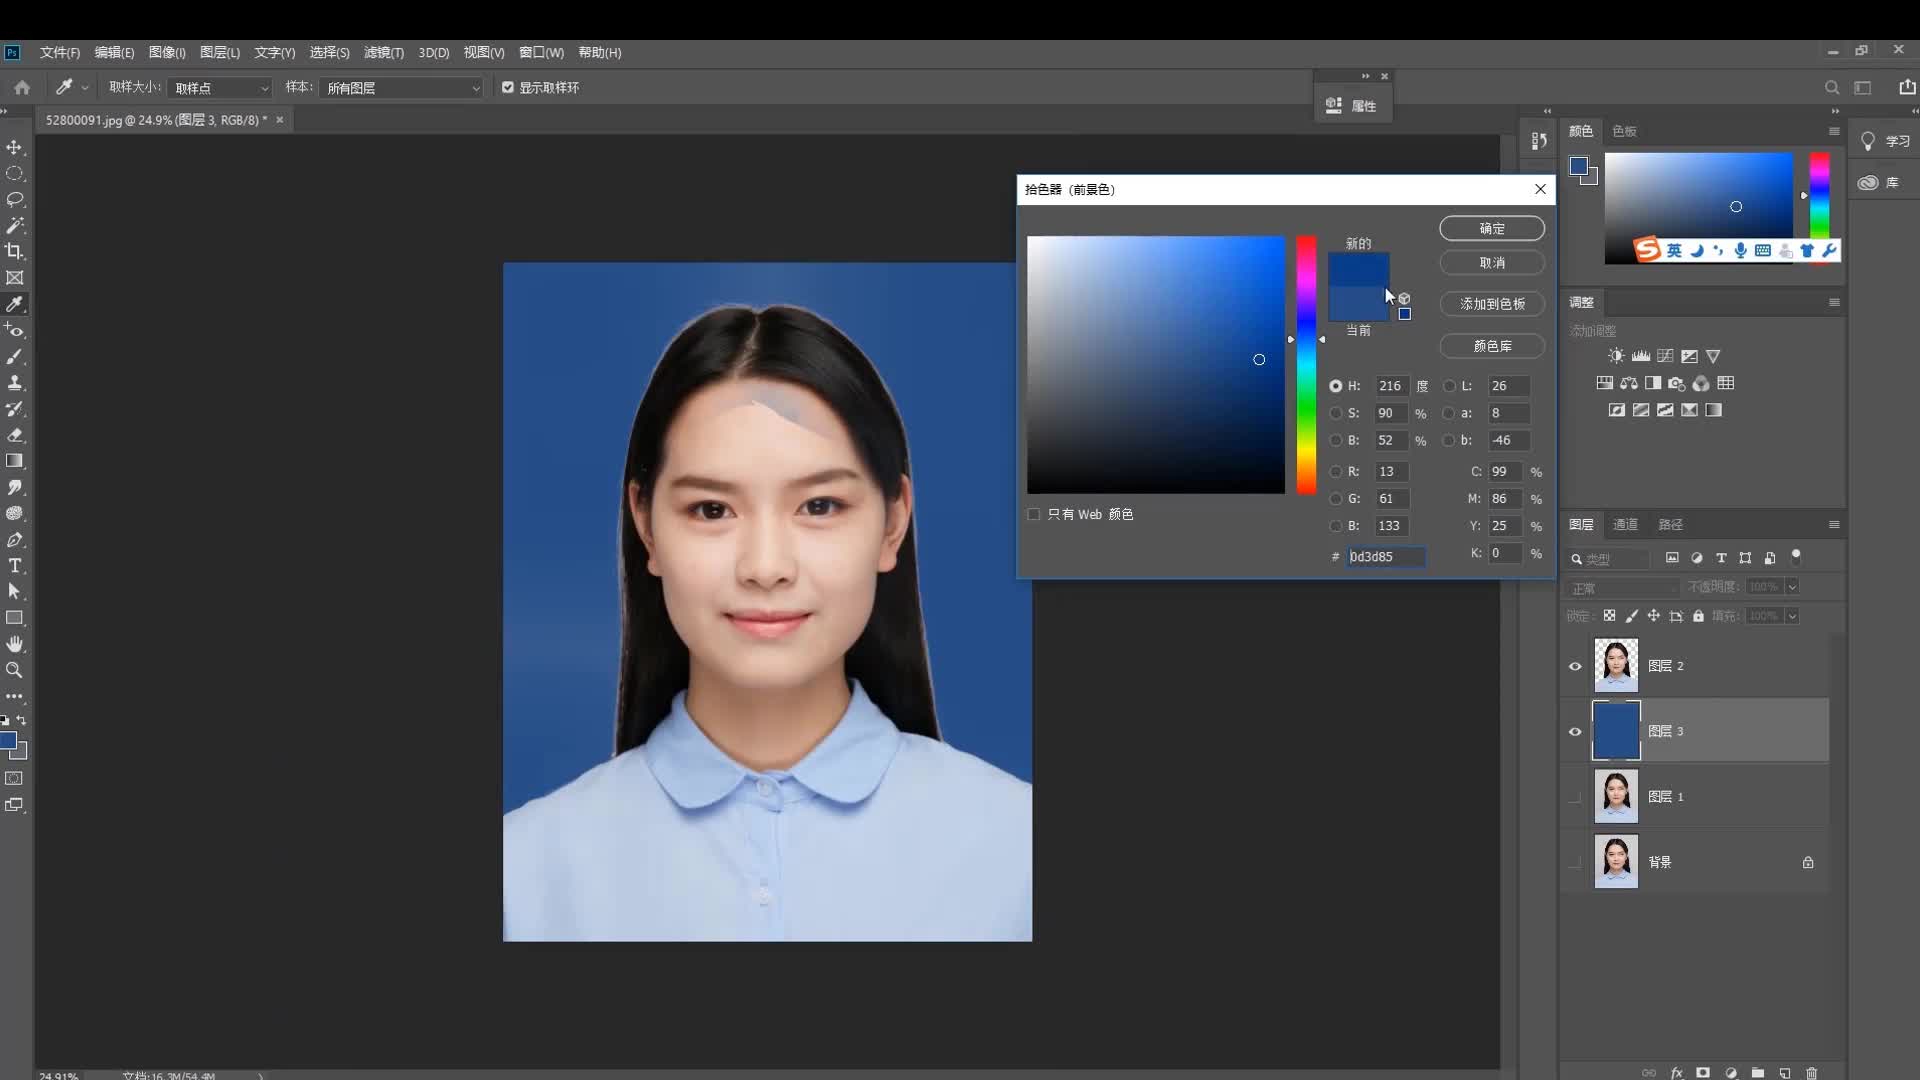Screen dimensions: 1920x1080
Task: Switch to the 通道 tab
Action: pyautogui.click(x=1624, y=524)
